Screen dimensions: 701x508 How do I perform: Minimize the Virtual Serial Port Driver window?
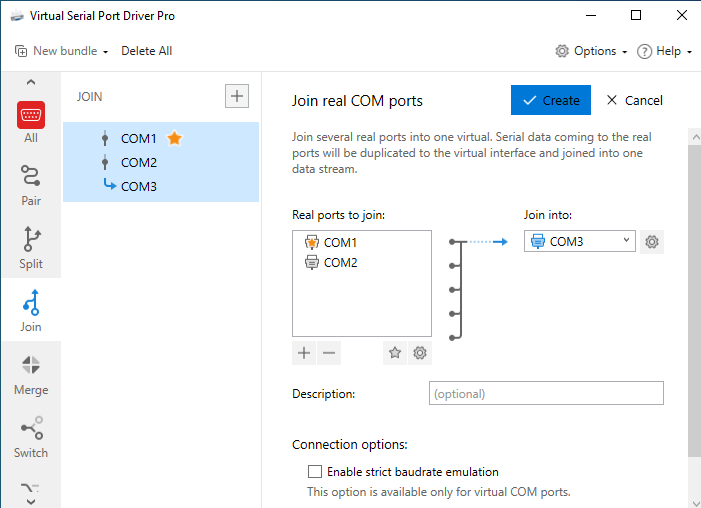click(591, 16)
